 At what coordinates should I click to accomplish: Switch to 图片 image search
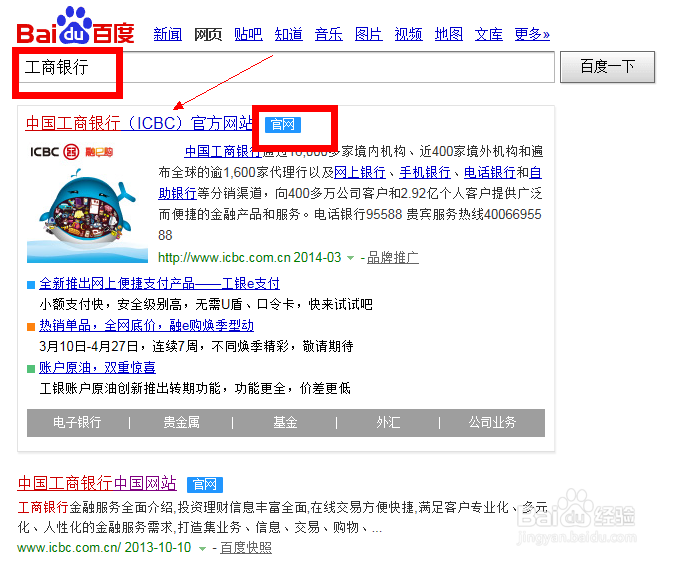[x=368, y=34]
